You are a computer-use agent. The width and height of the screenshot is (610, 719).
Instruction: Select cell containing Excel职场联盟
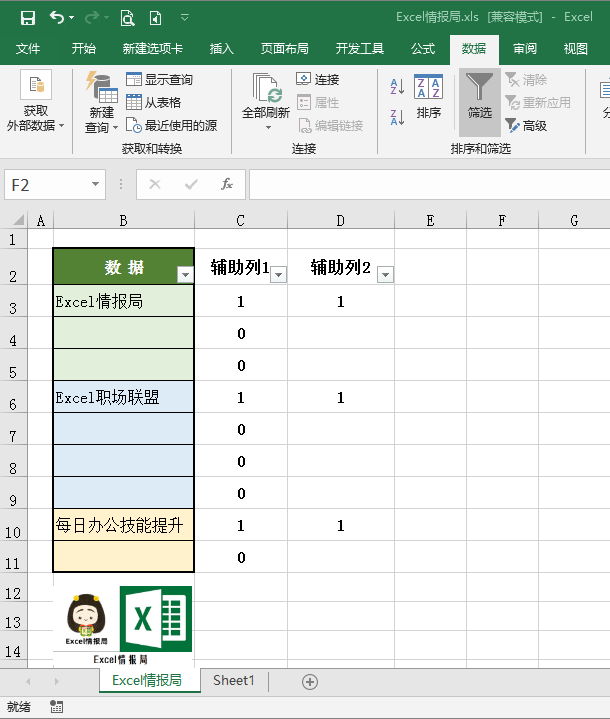coord(123,397)
